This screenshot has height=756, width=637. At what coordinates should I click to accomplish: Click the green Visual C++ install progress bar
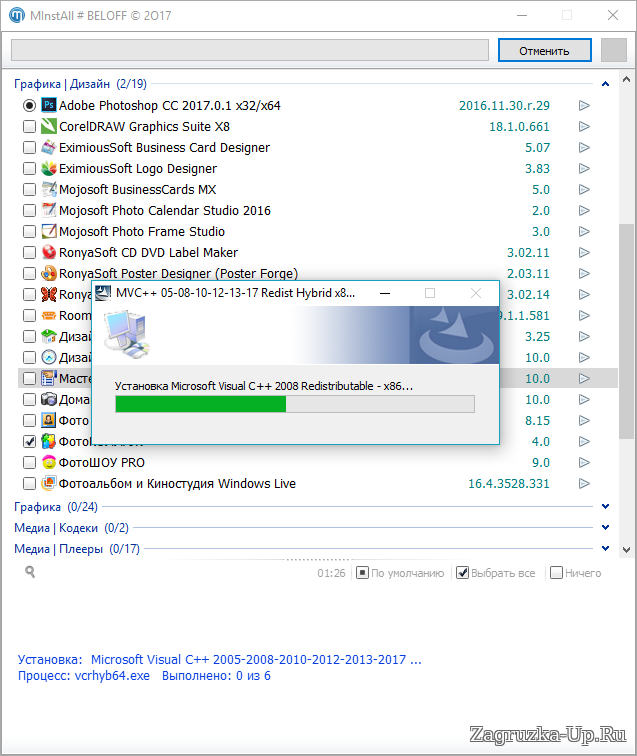[x=295, y=404]
